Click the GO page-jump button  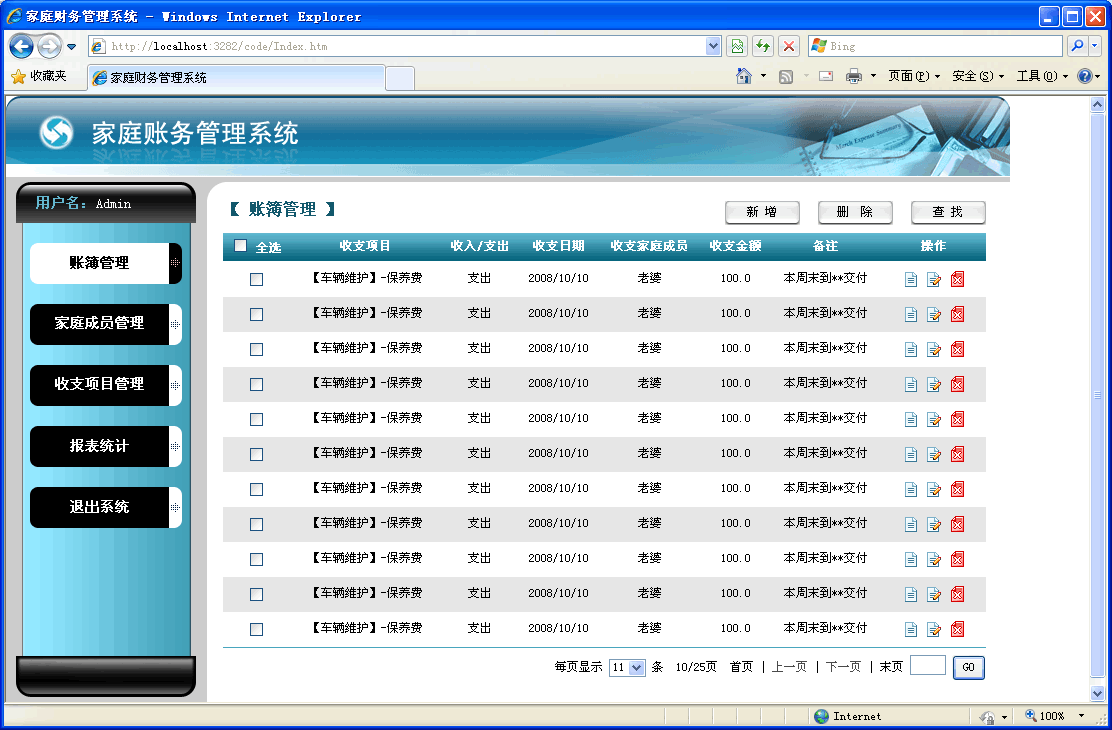[x=969, y=668]
